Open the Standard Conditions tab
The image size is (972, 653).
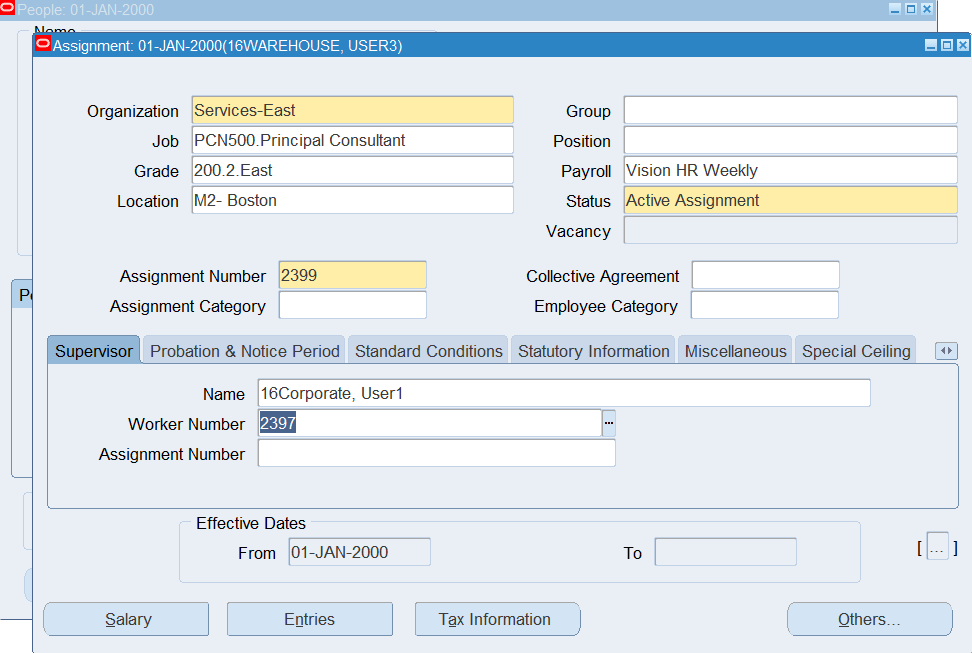(428, 351)
